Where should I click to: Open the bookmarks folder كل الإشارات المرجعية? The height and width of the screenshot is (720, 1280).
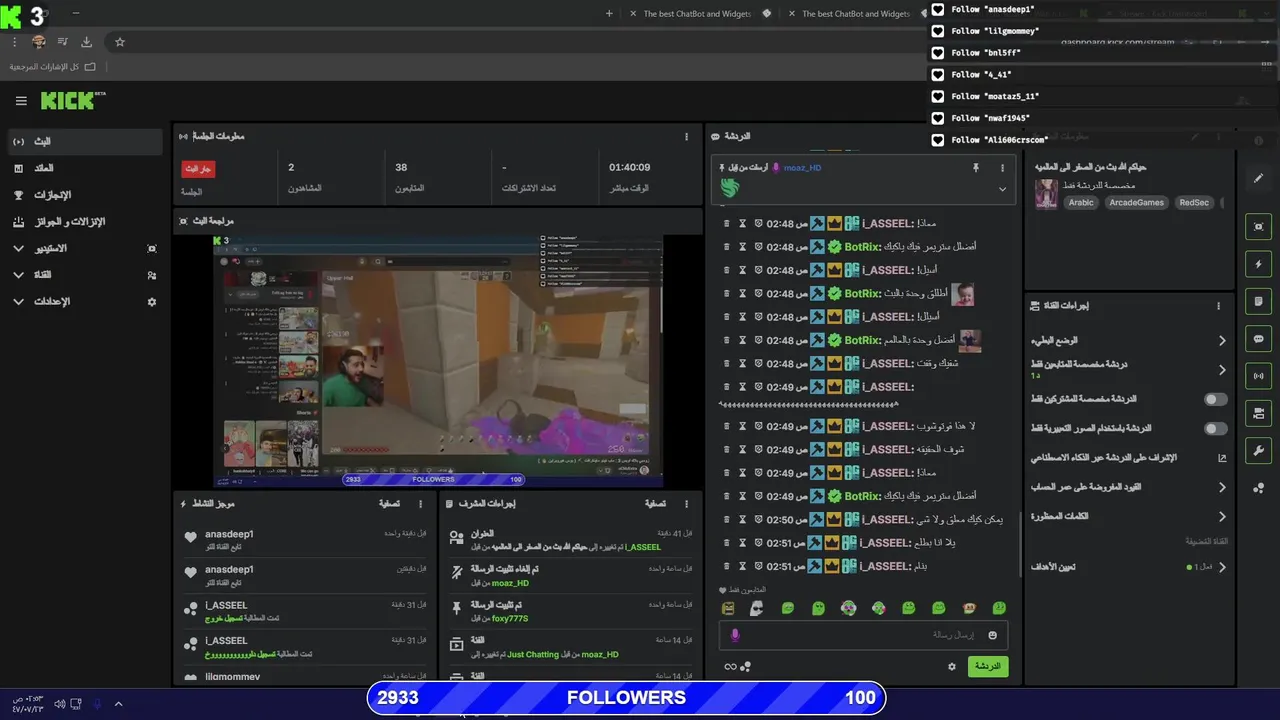coord(53,66)
